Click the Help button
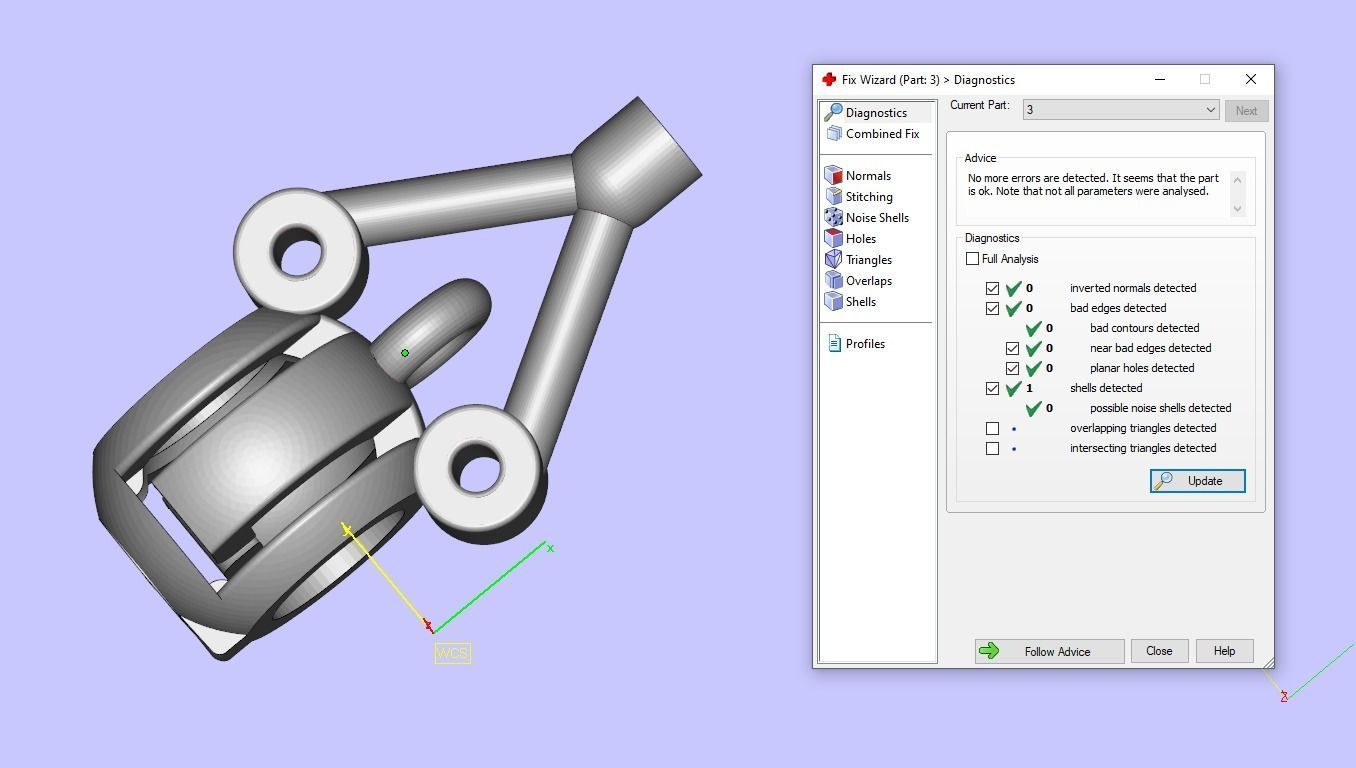 click(1224, 651)
